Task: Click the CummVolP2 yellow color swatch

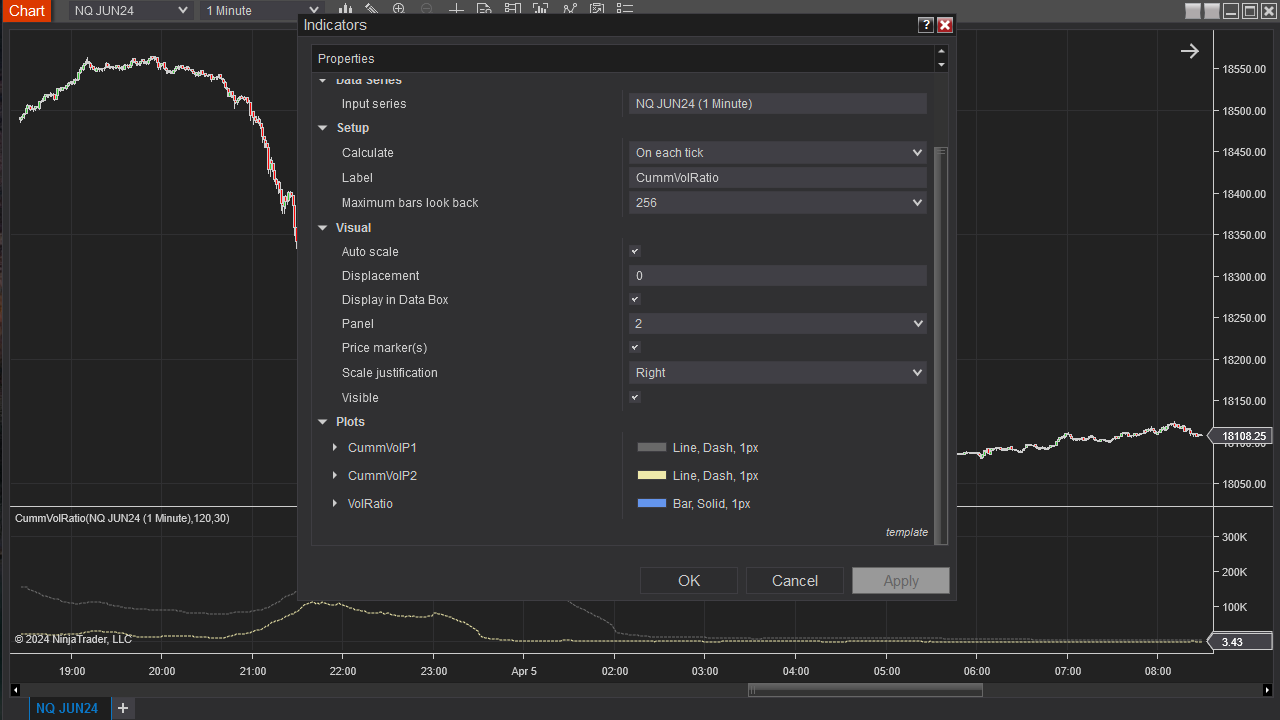Action: (x=652, y=476)
